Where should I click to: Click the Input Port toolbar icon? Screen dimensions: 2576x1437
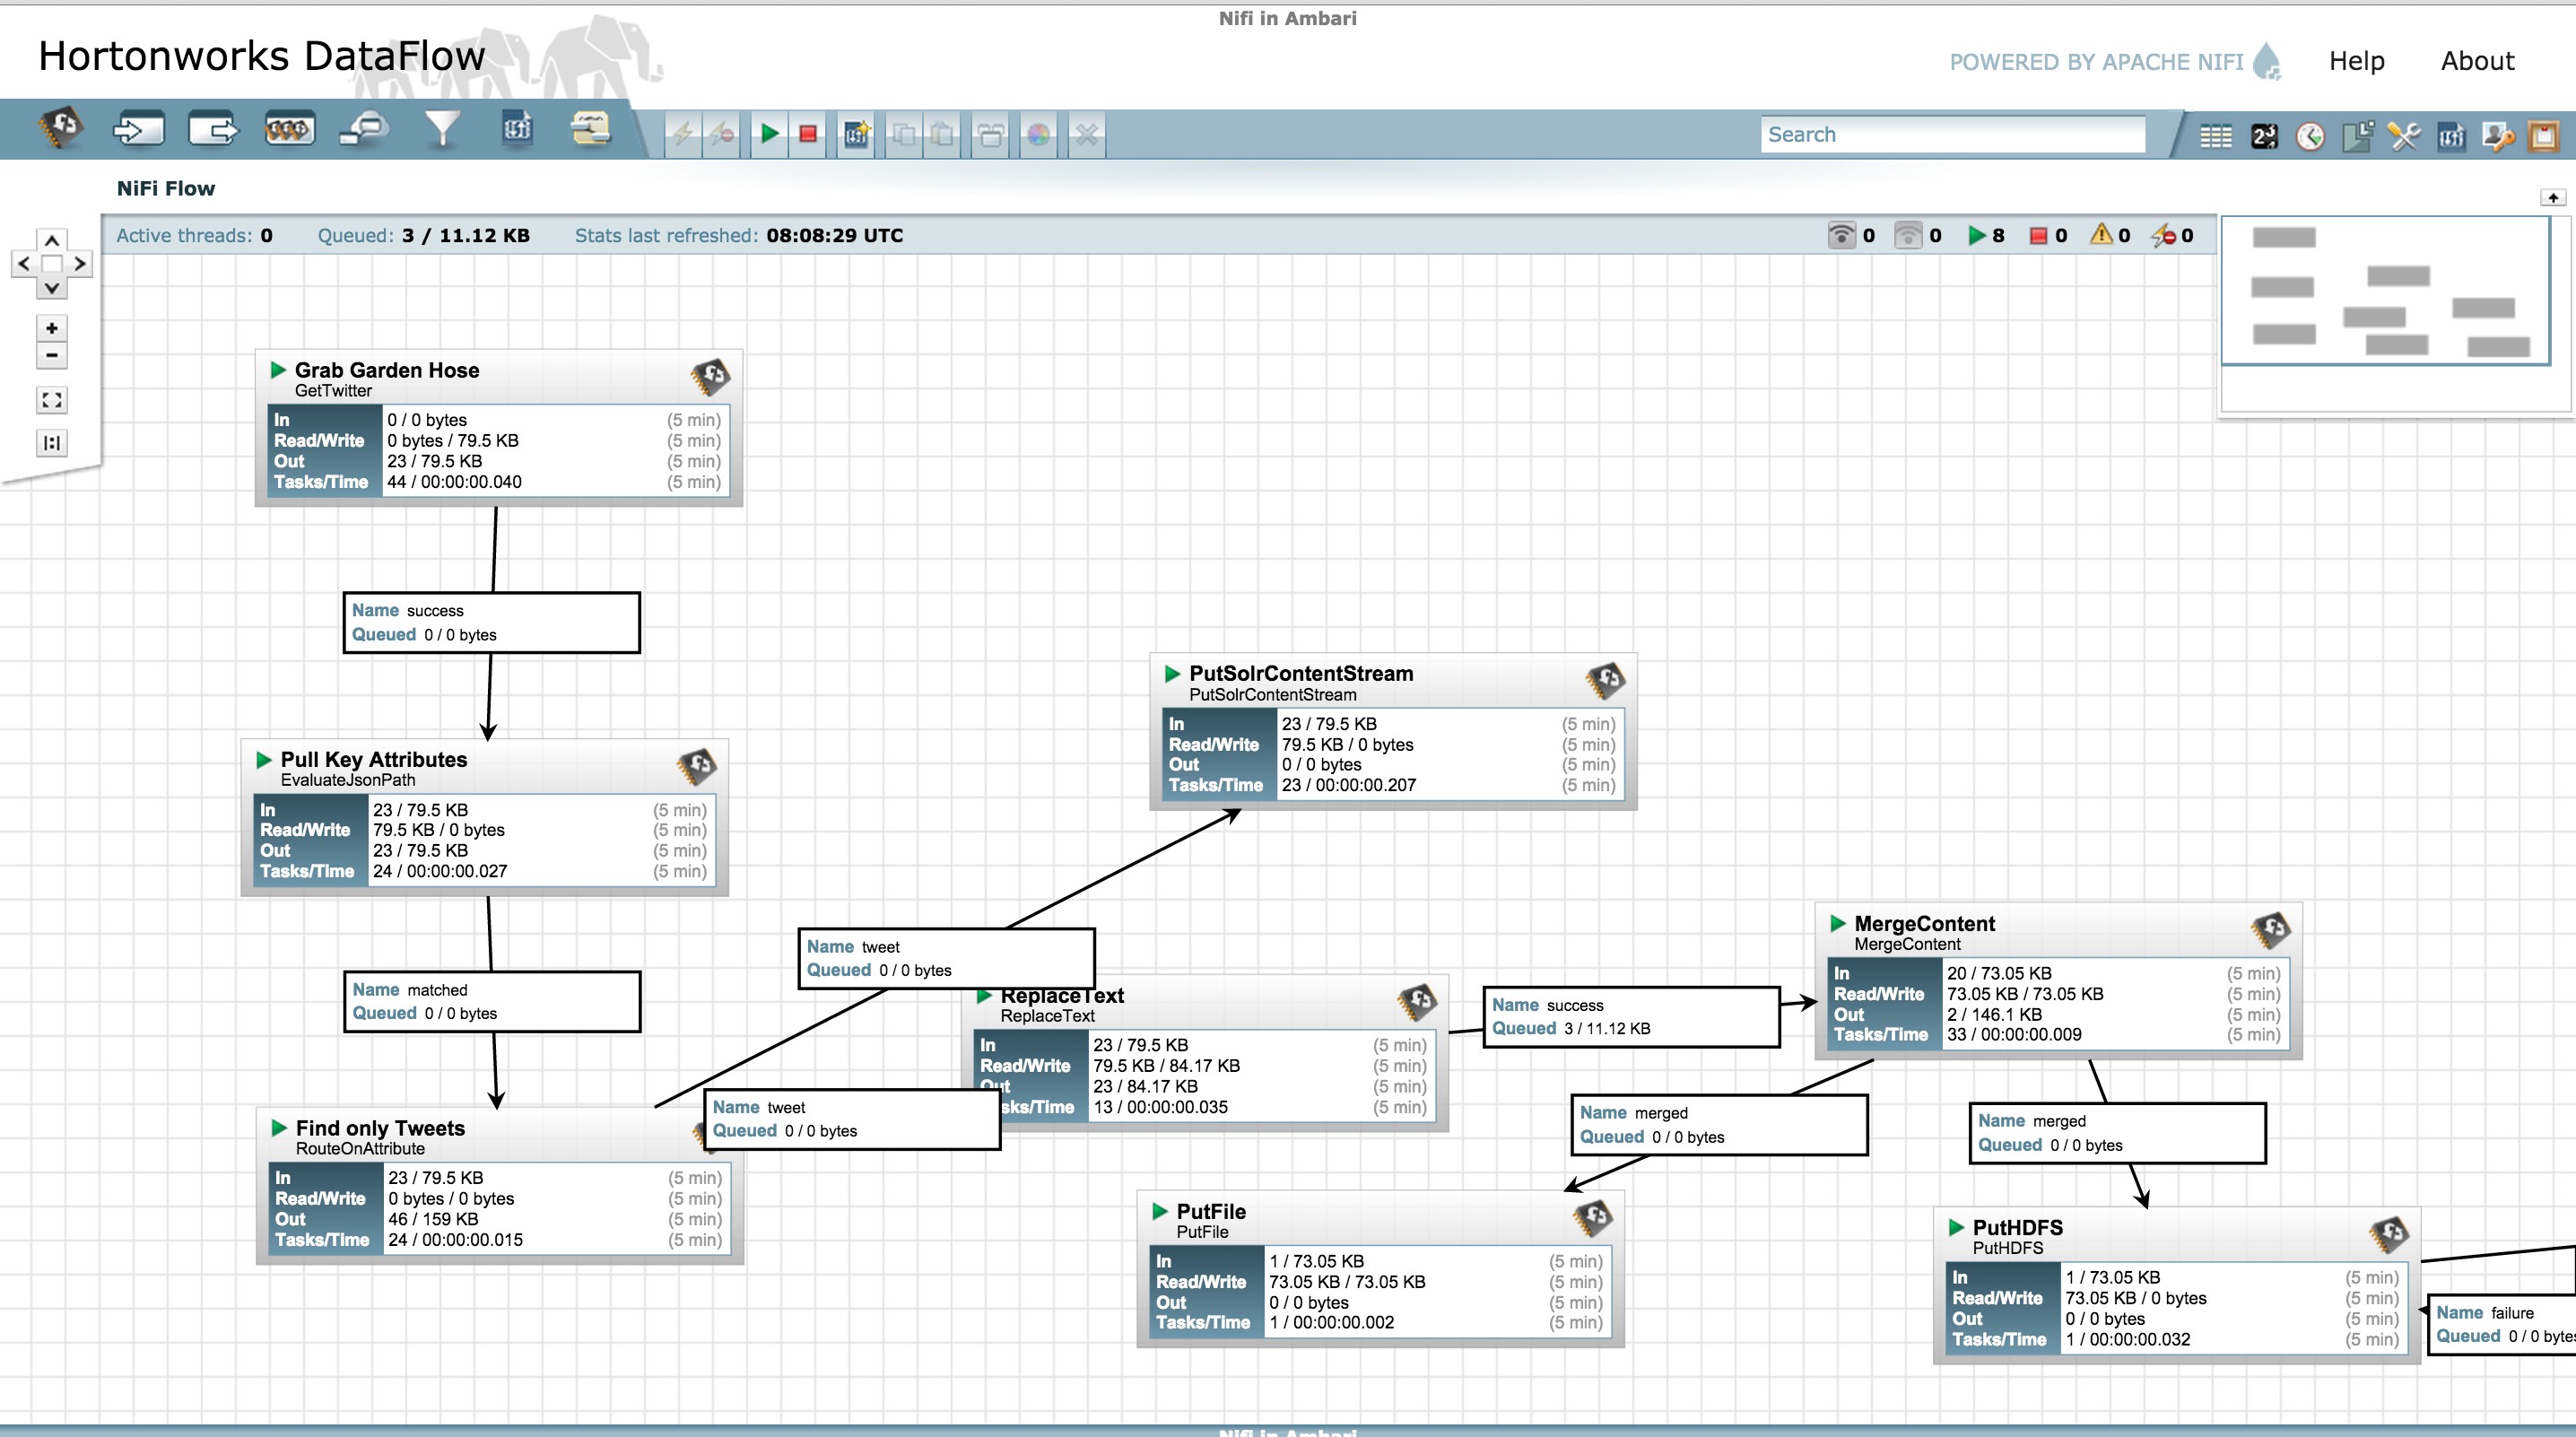(x=138, y=130)
